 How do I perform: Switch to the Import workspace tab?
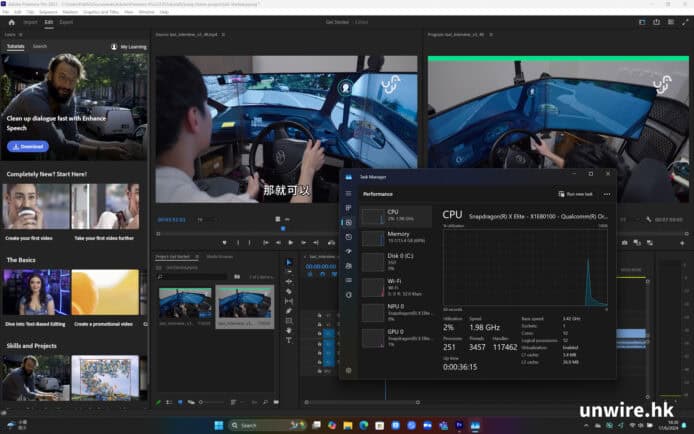click(30, 21)
